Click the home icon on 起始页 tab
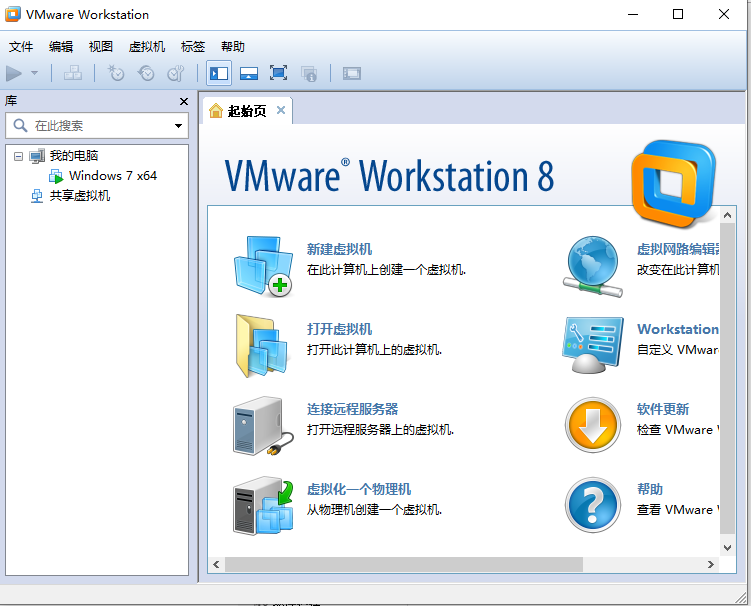This screenshot has width=751, height=606. click(x=216, y=111)
